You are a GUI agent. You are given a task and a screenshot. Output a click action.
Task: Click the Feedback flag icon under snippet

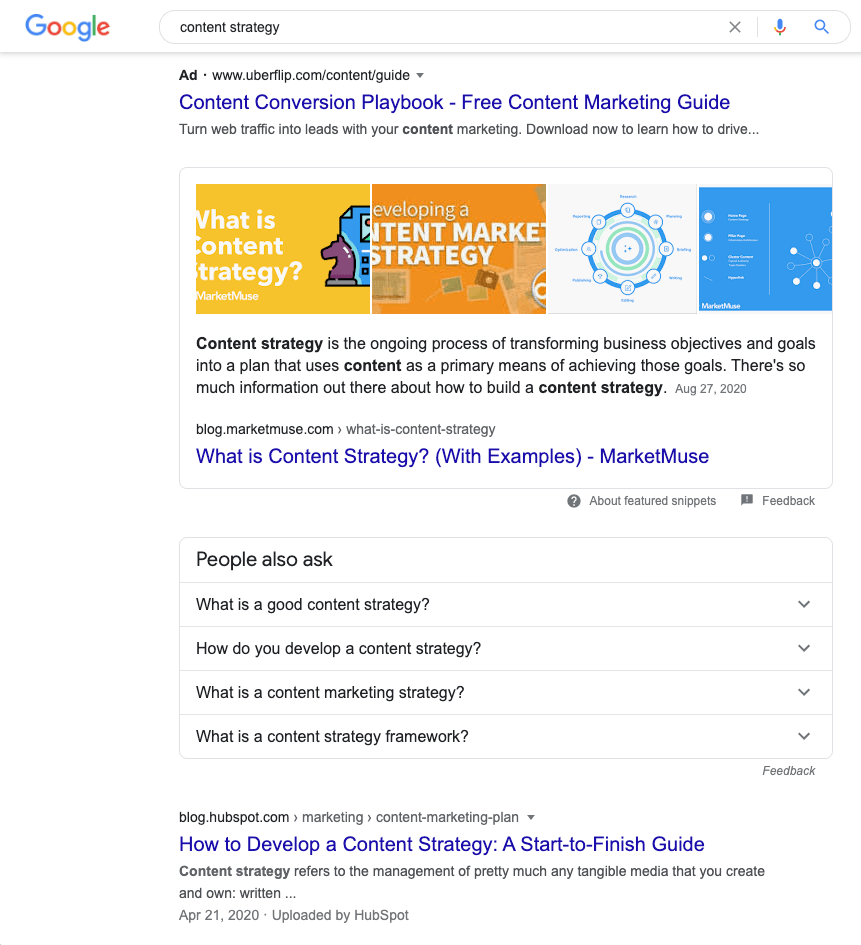coord(747,500)
